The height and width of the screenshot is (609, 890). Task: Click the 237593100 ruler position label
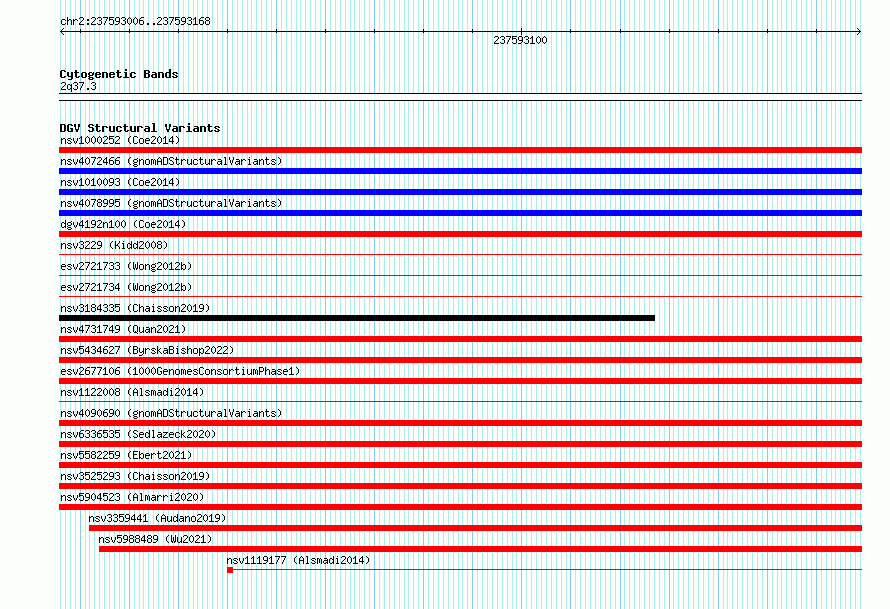coord(520,40)
